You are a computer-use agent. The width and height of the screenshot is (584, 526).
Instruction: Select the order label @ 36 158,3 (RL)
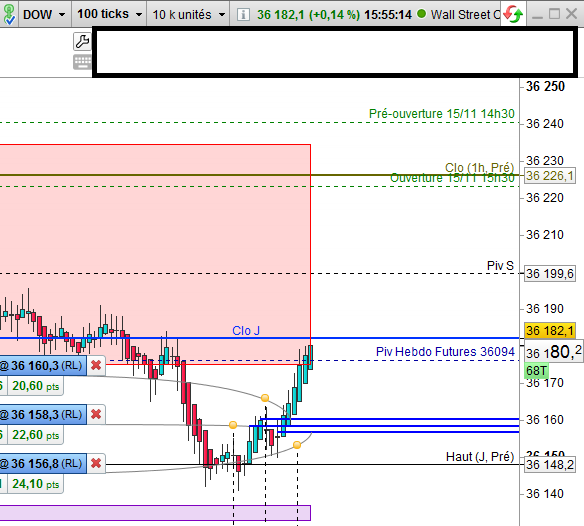(x=42, y=415)
